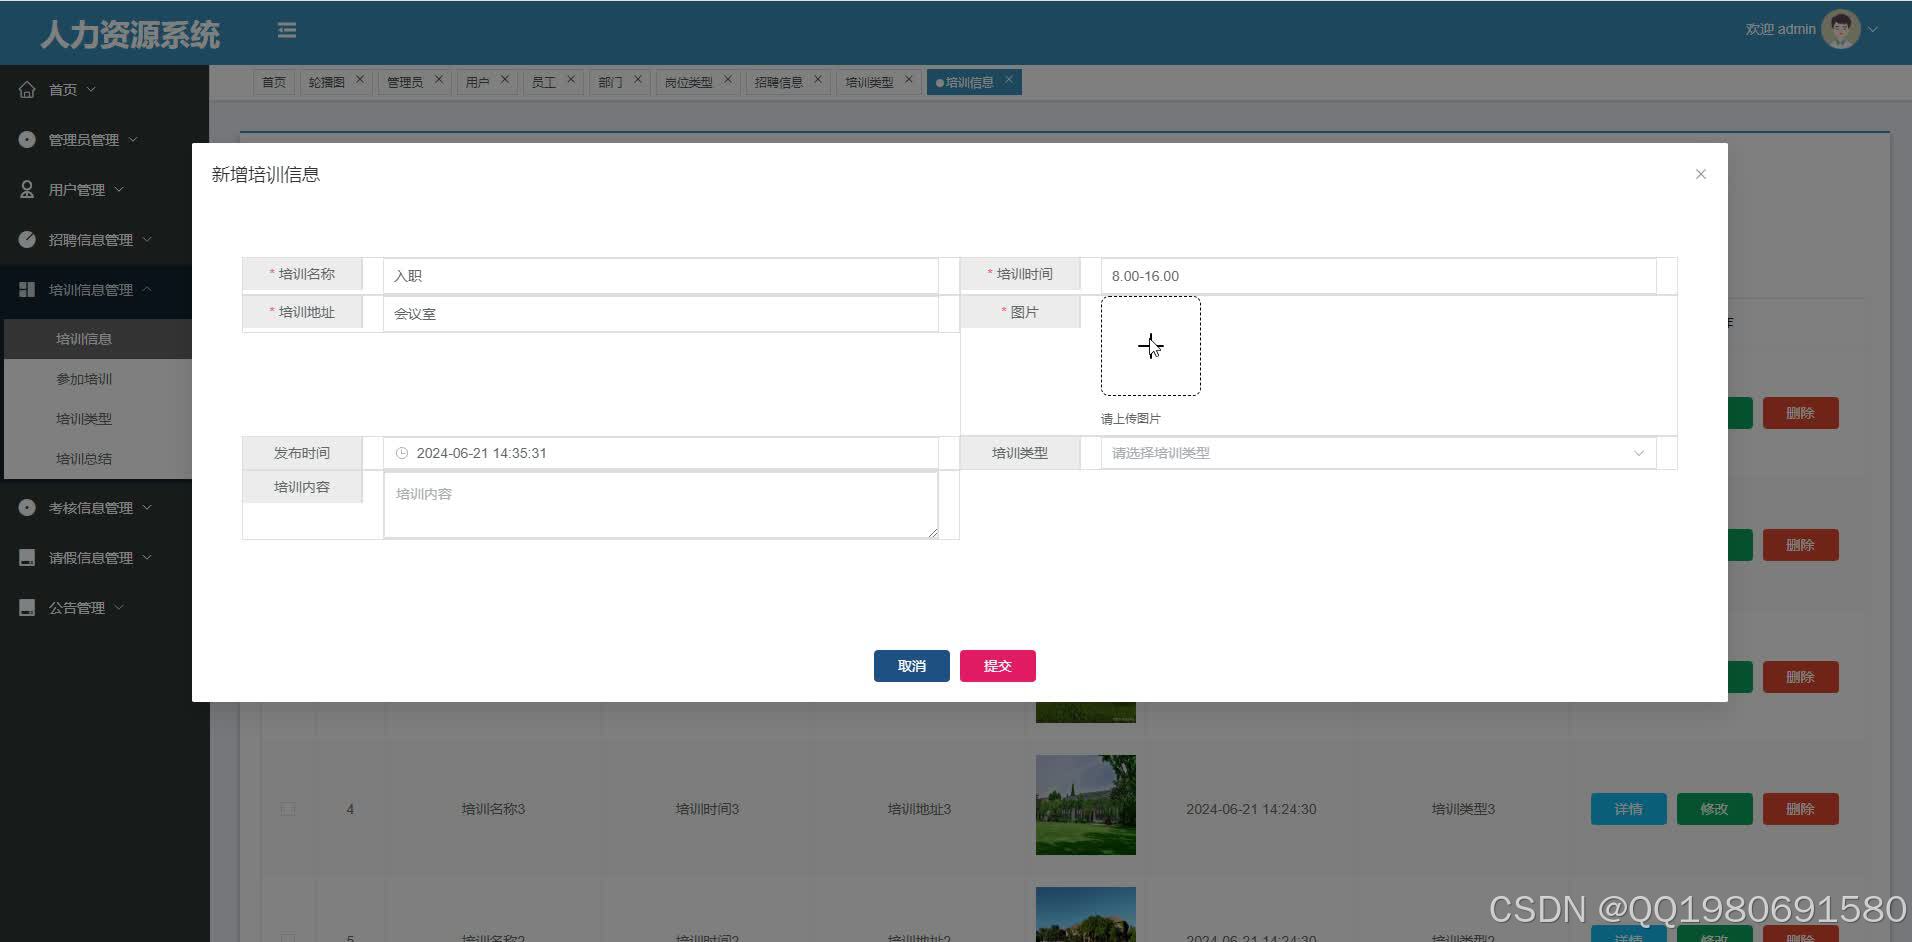Click the topmost red 删除 button in table

[x=1801, y=413]
